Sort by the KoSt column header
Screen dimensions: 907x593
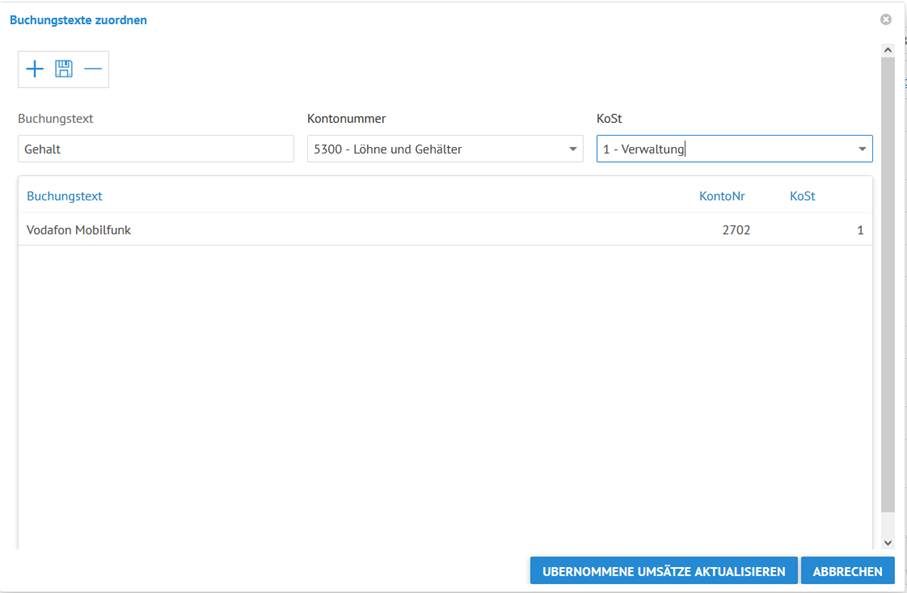point(802,196)
